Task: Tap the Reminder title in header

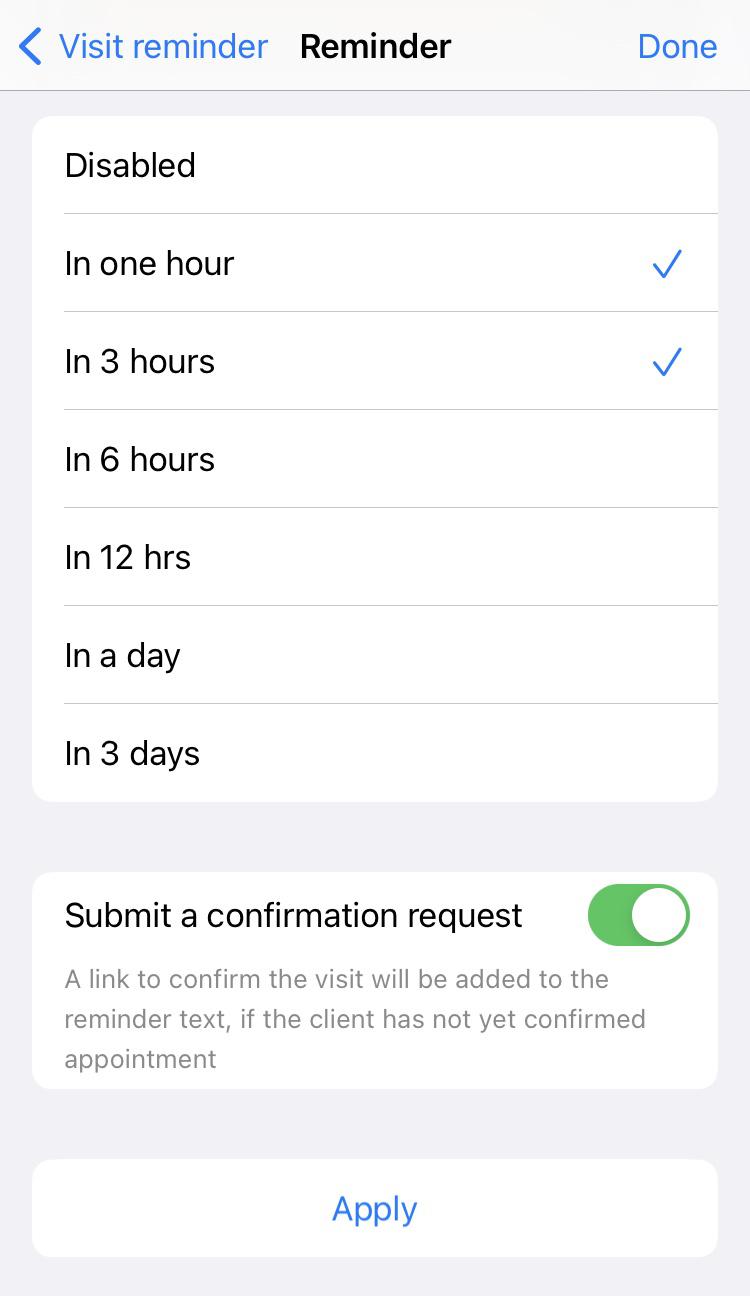Action: coord(375,46)
